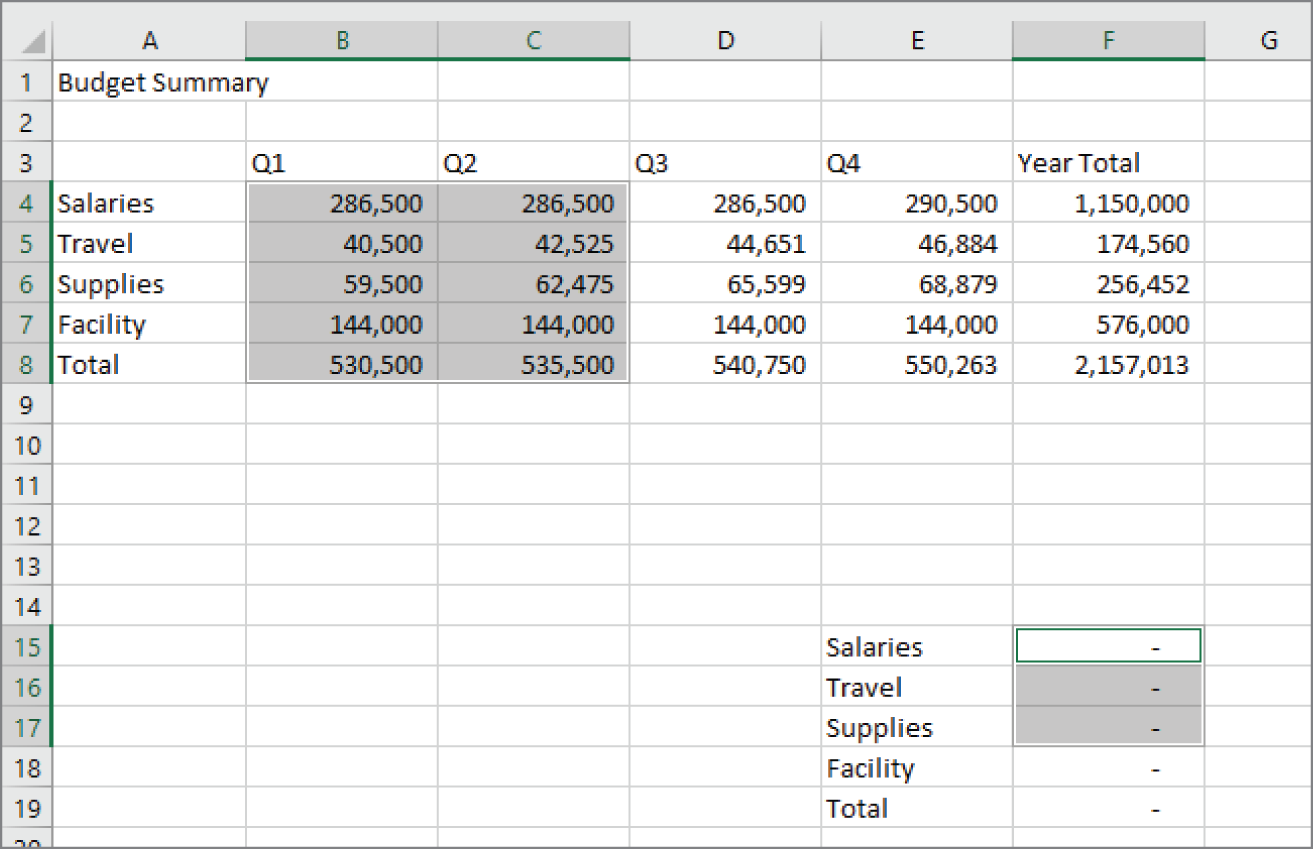The height and width of the screenshot is (849, 1313).
Task: Select column A header
Action: pos(149,41)
